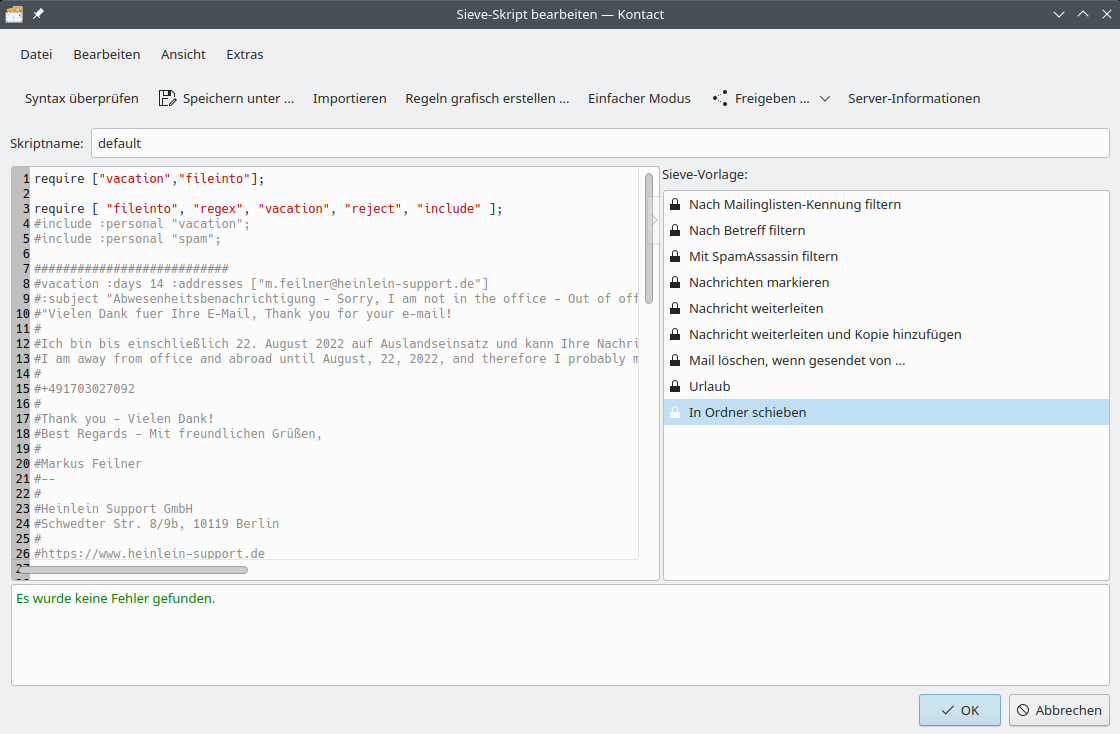The height and width of the screenshot is (734, 1120).
Task: Open the Datei menu
Action: (x=36, y=54)
